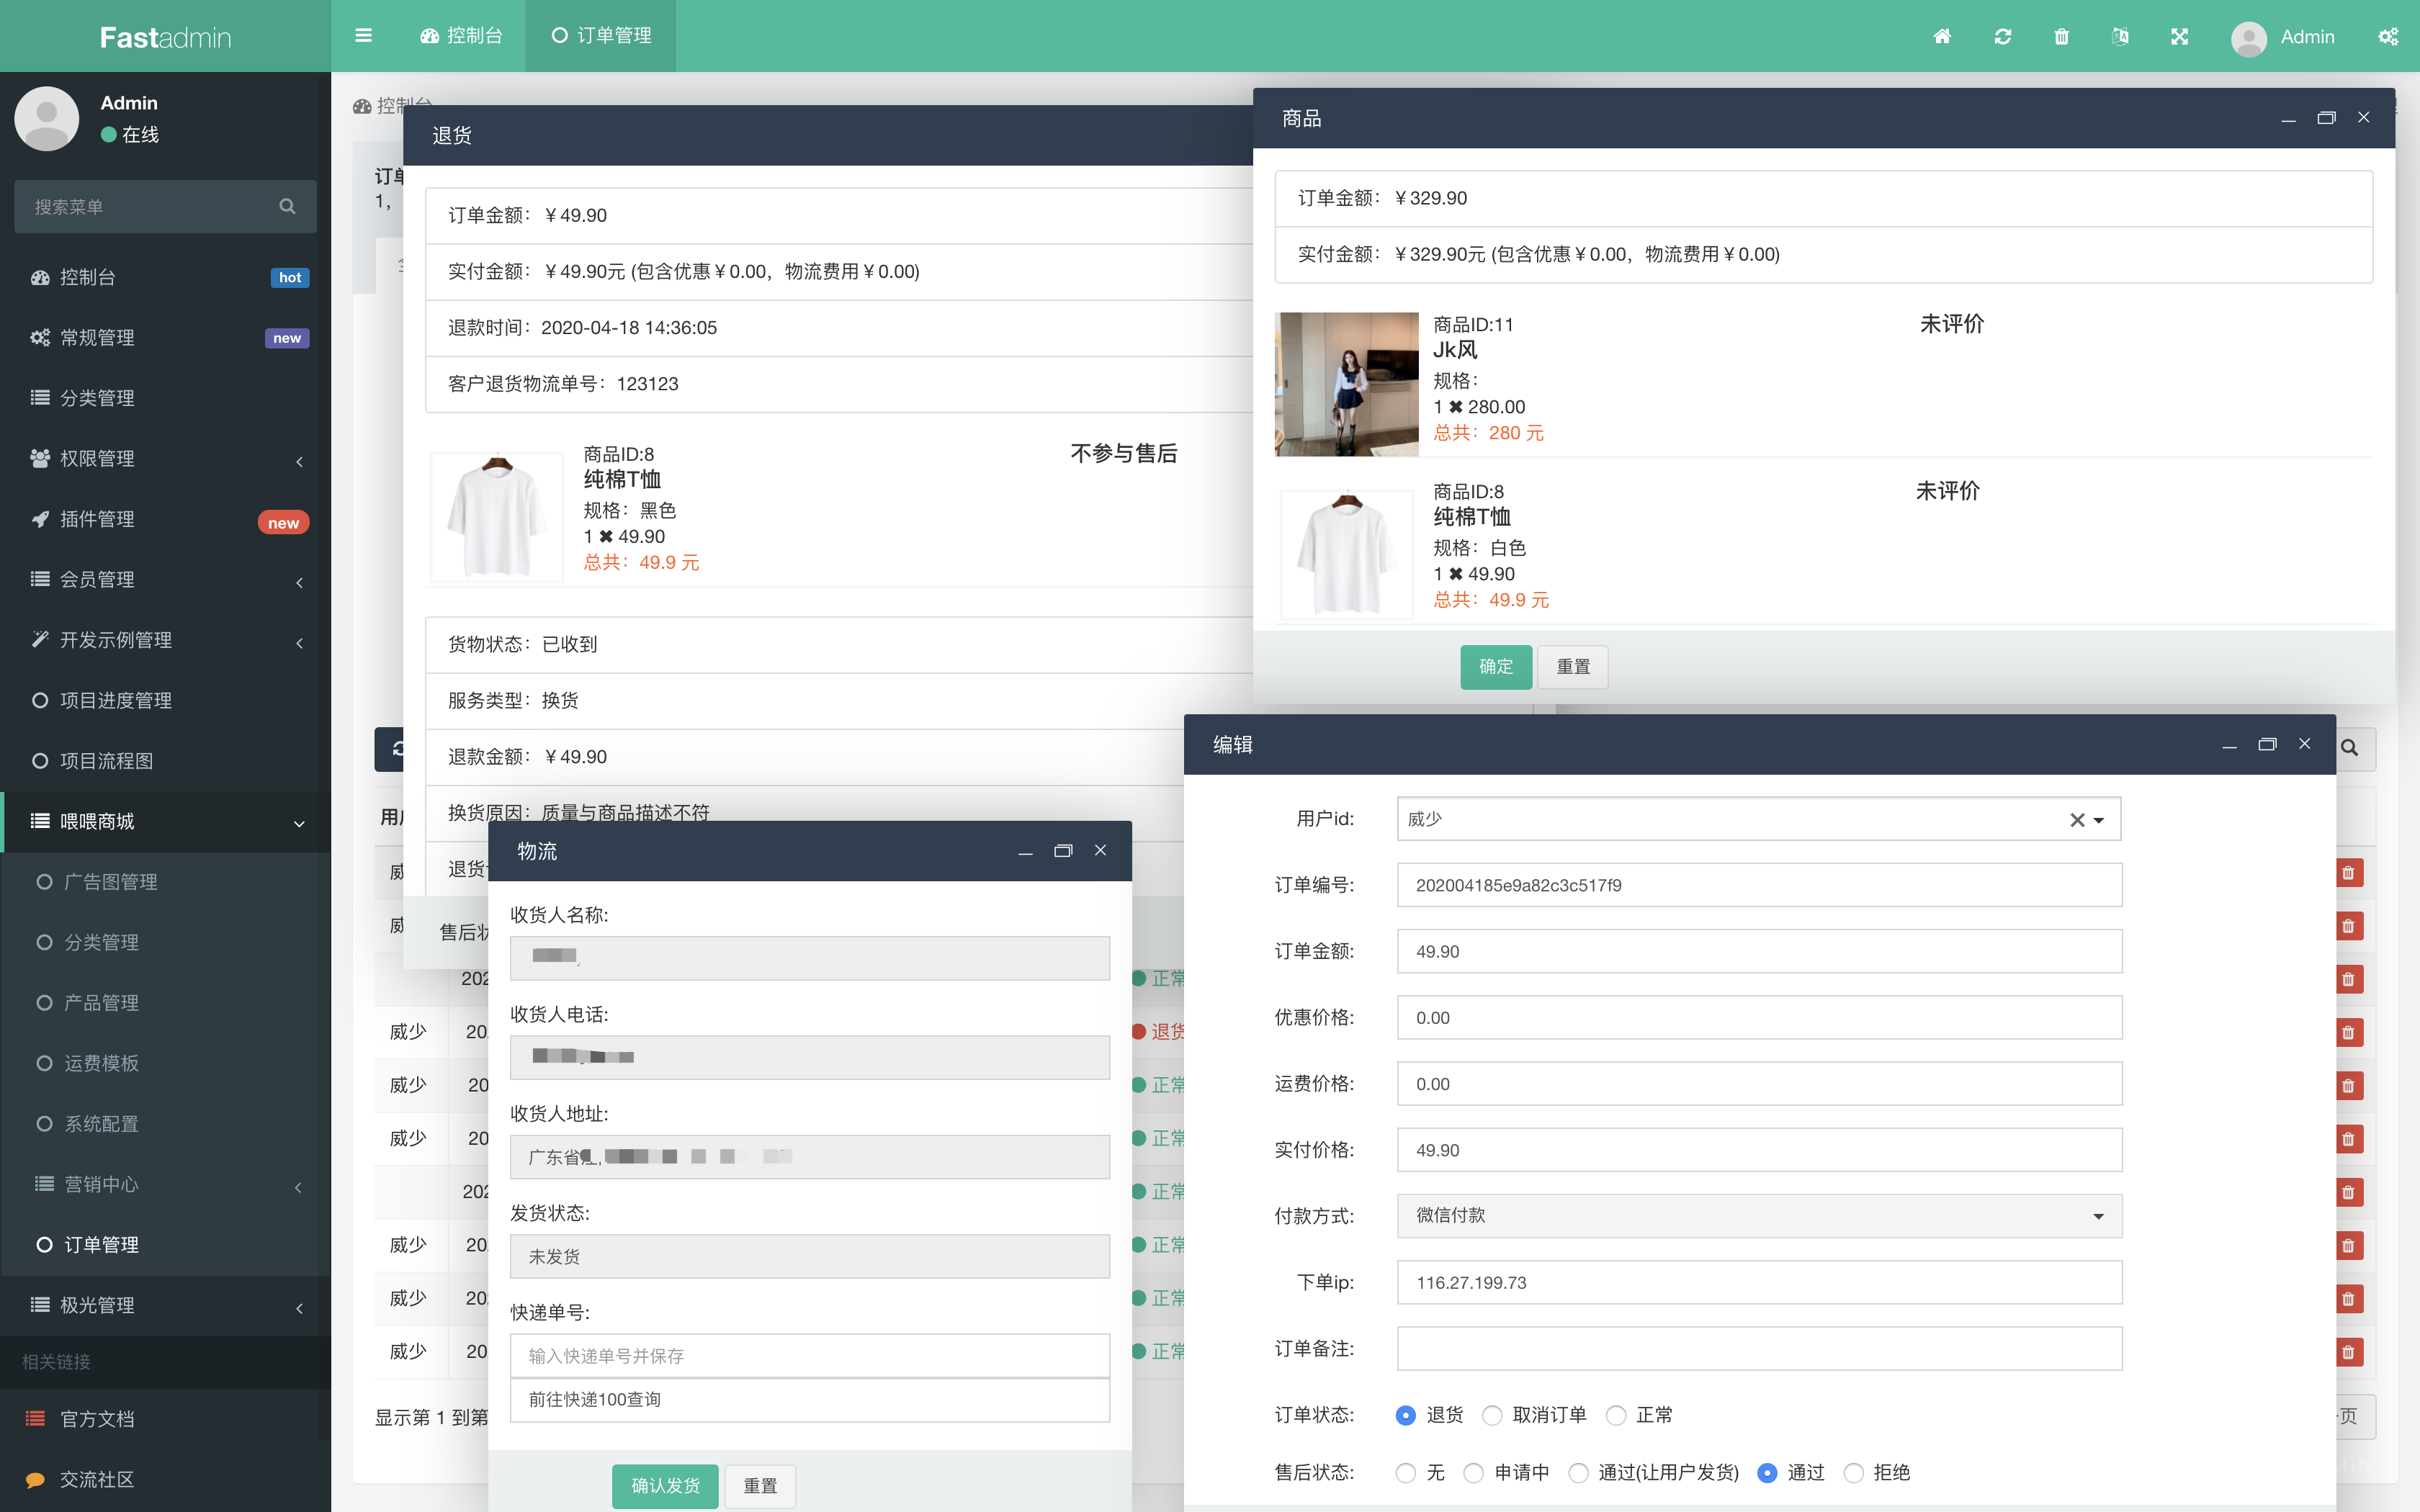Click the 确认发货 button
This screenshot has height=1512, width=2420.
tap(665, 1486)
